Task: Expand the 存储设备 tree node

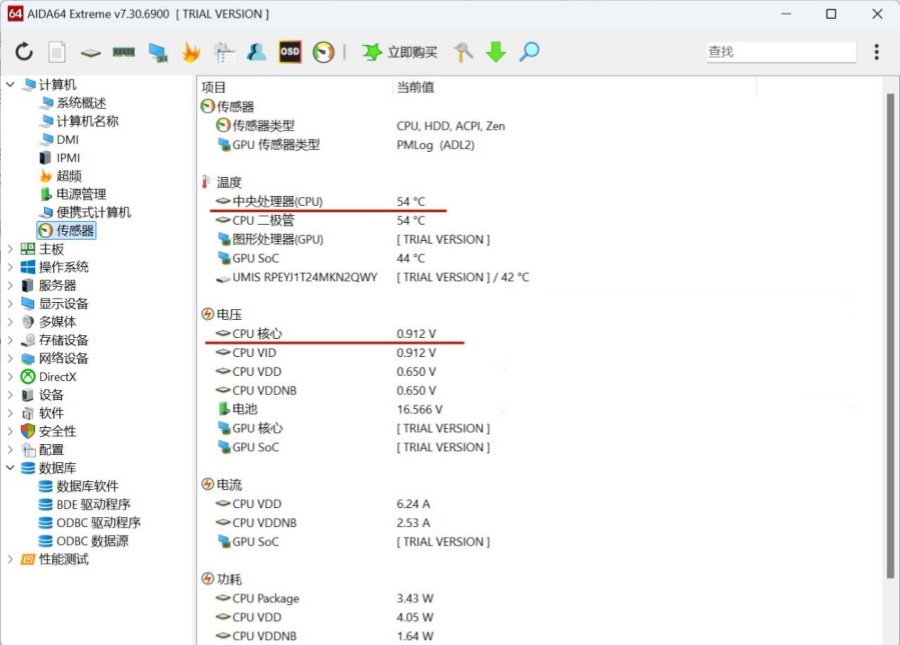Action: [10, 340]
